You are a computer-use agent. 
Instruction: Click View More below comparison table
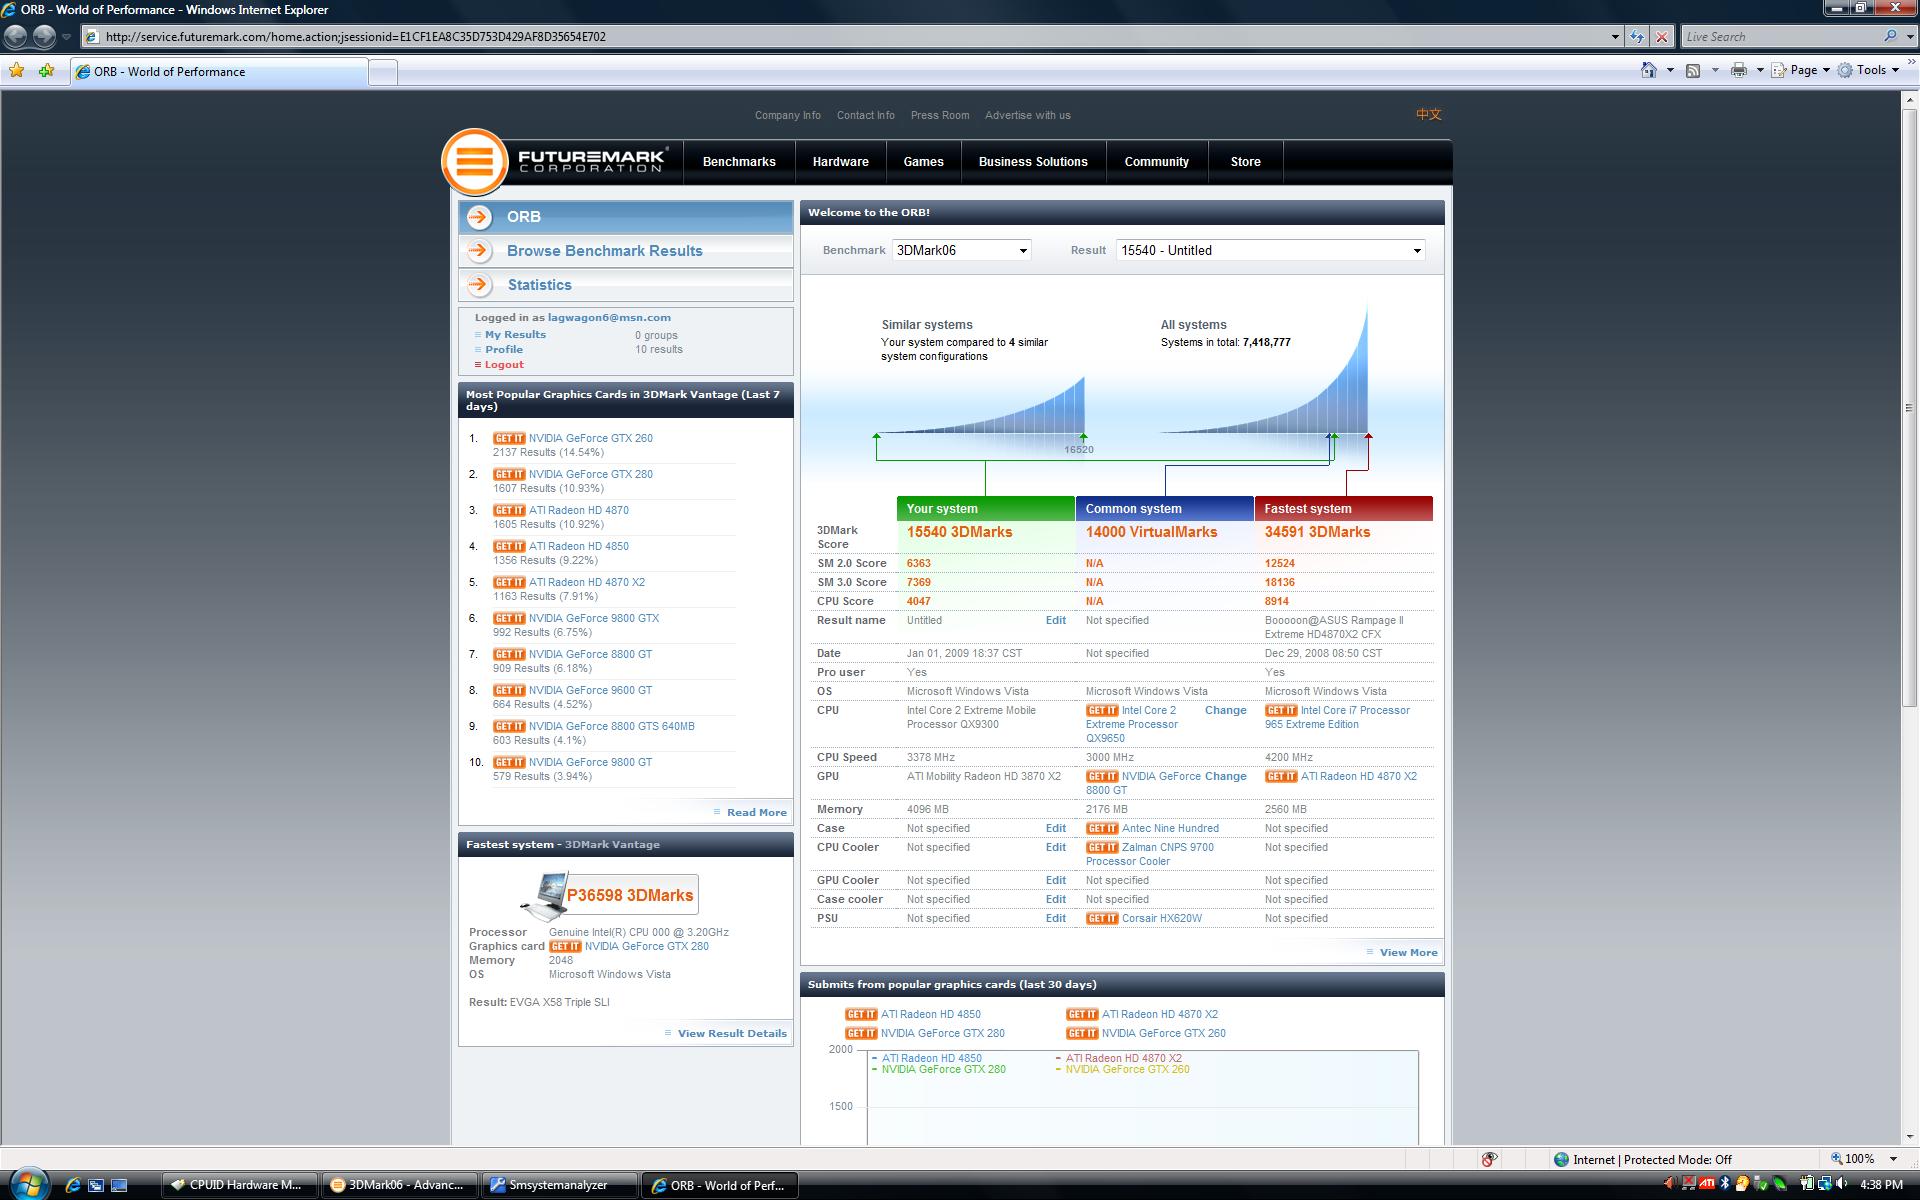[1408, 952]
